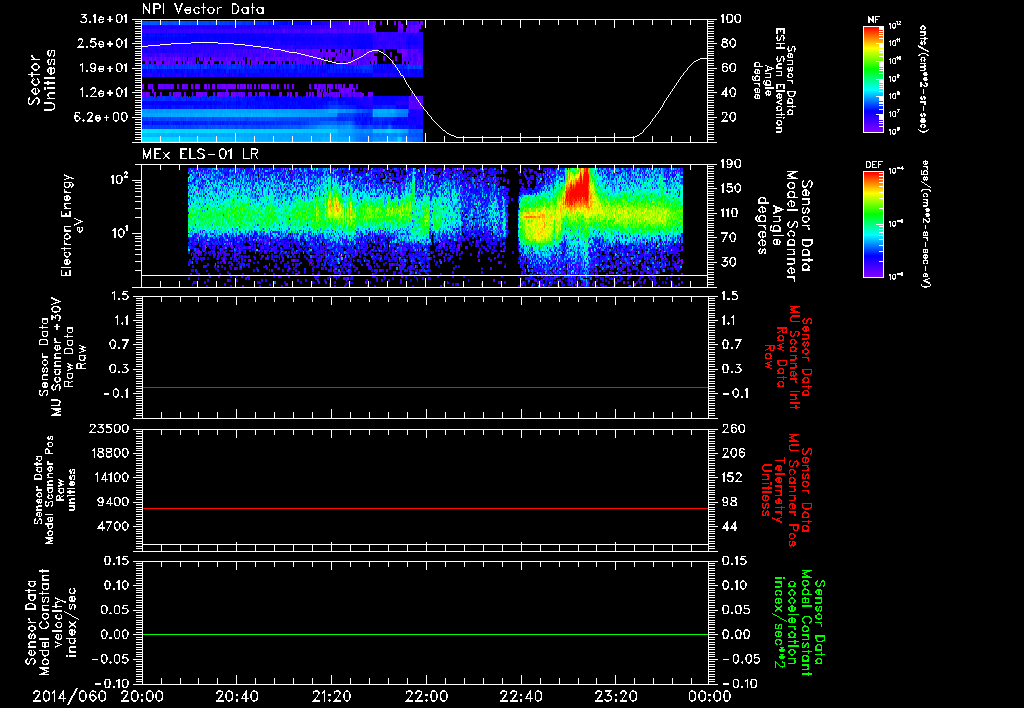The image size is (1024, 708).
Task: Select the 'NPI Vector Data' panel title
Action: [204, 9]
